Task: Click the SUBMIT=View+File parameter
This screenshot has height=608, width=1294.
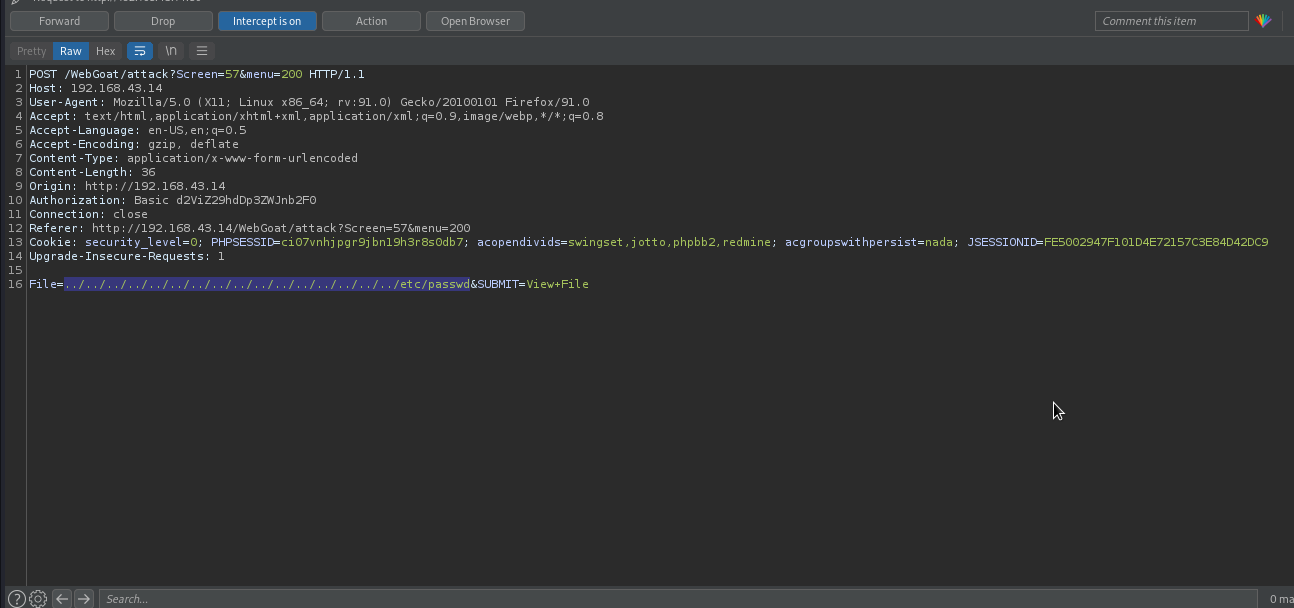Action: coord(533,284)
